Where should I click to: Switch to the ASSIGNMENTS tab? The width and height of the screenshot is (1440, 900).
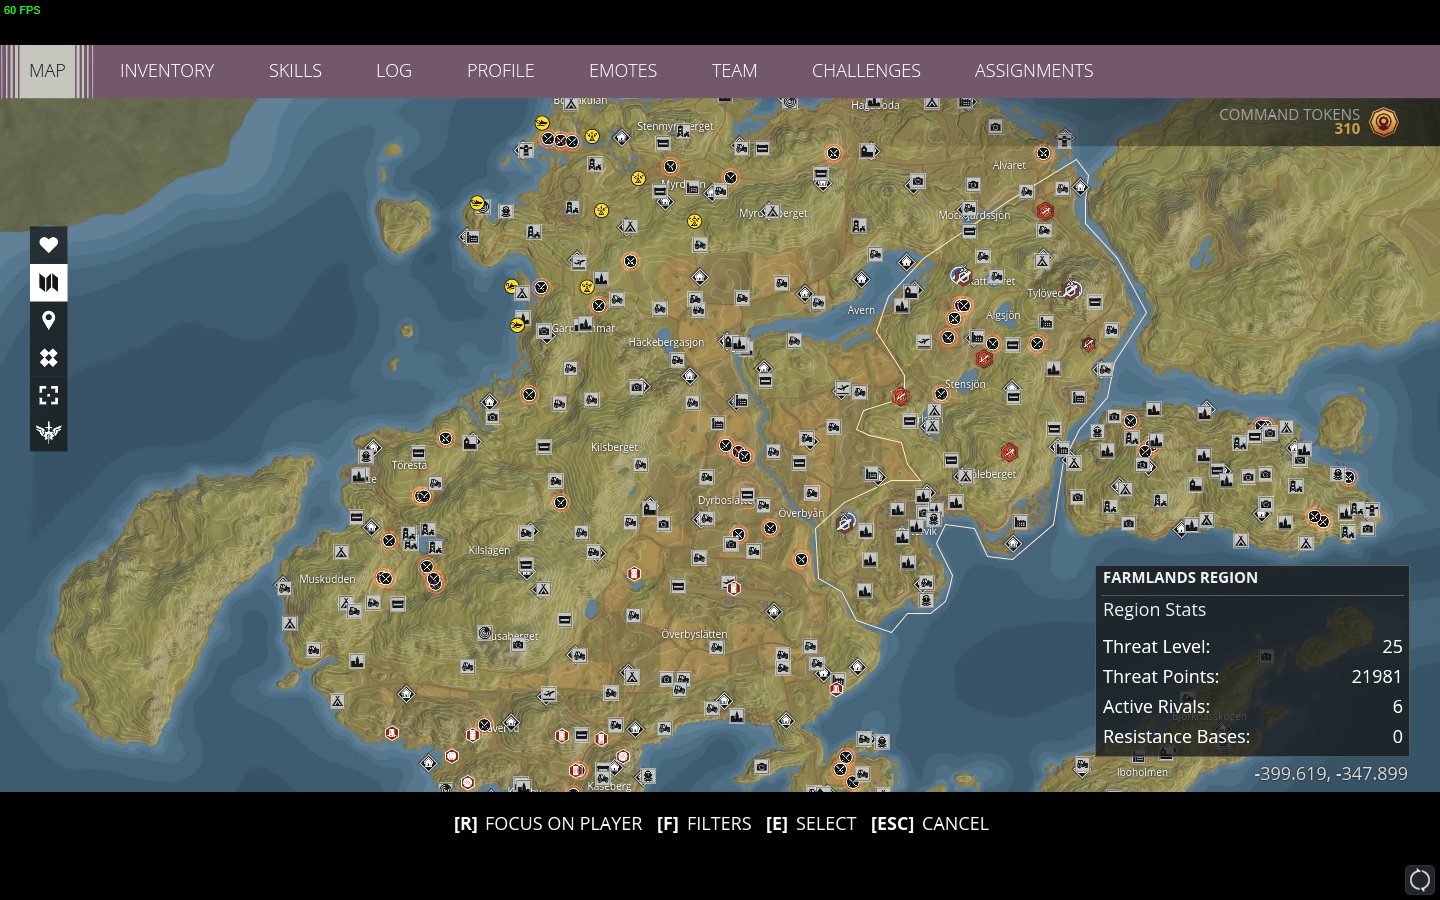tap(1034, 71)
